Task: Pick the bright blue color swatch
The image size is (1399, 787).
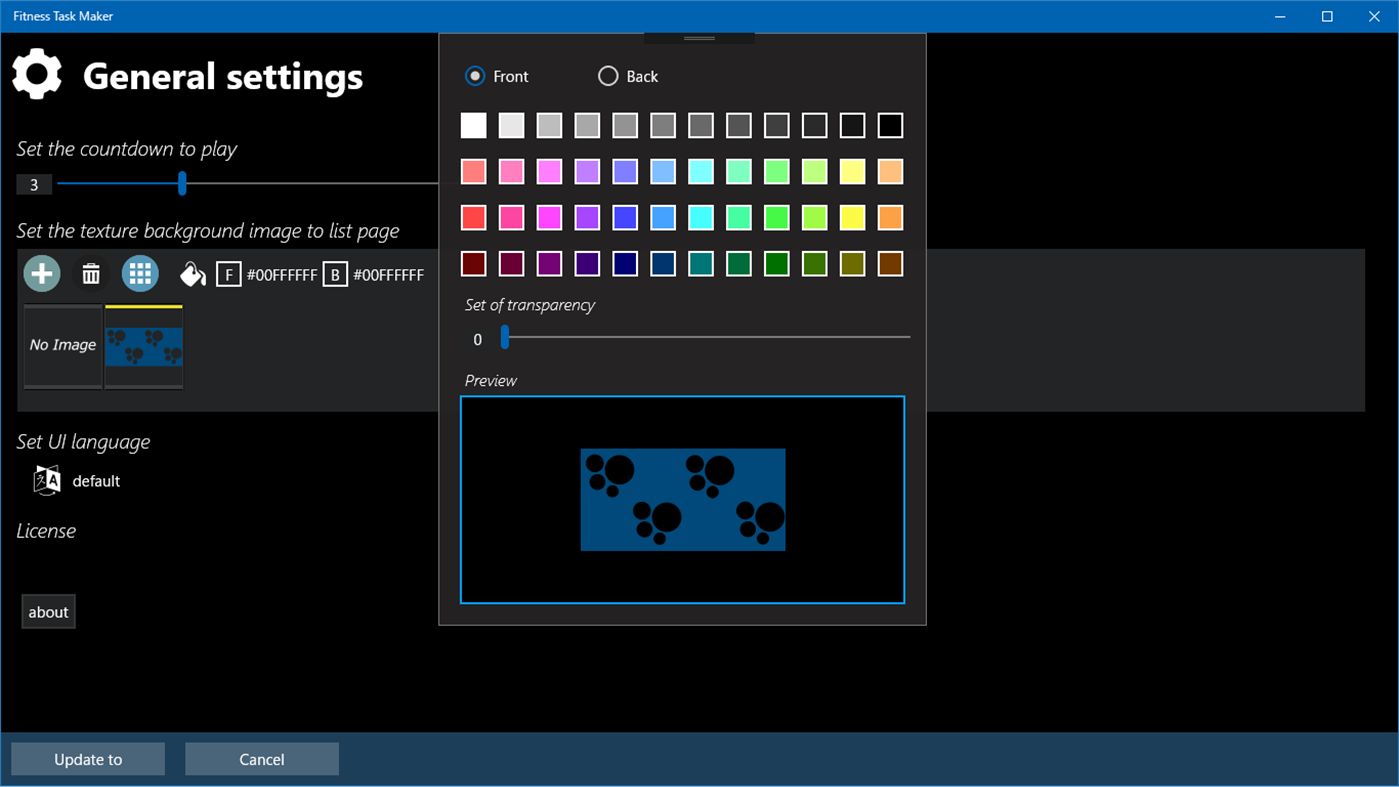Action: [625, 217]
